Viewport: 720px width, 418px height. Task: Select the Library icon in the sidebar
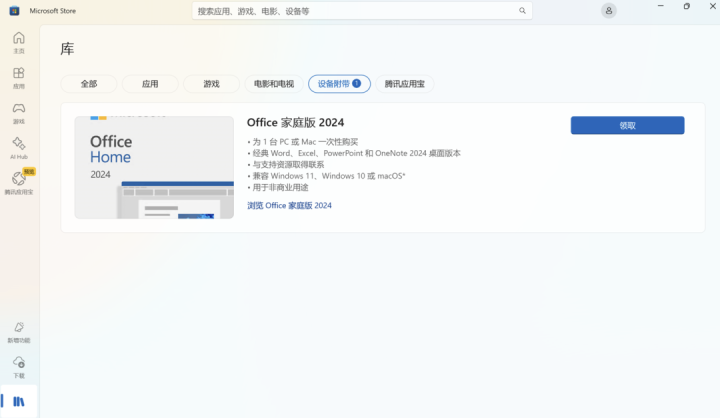(19, 401)
